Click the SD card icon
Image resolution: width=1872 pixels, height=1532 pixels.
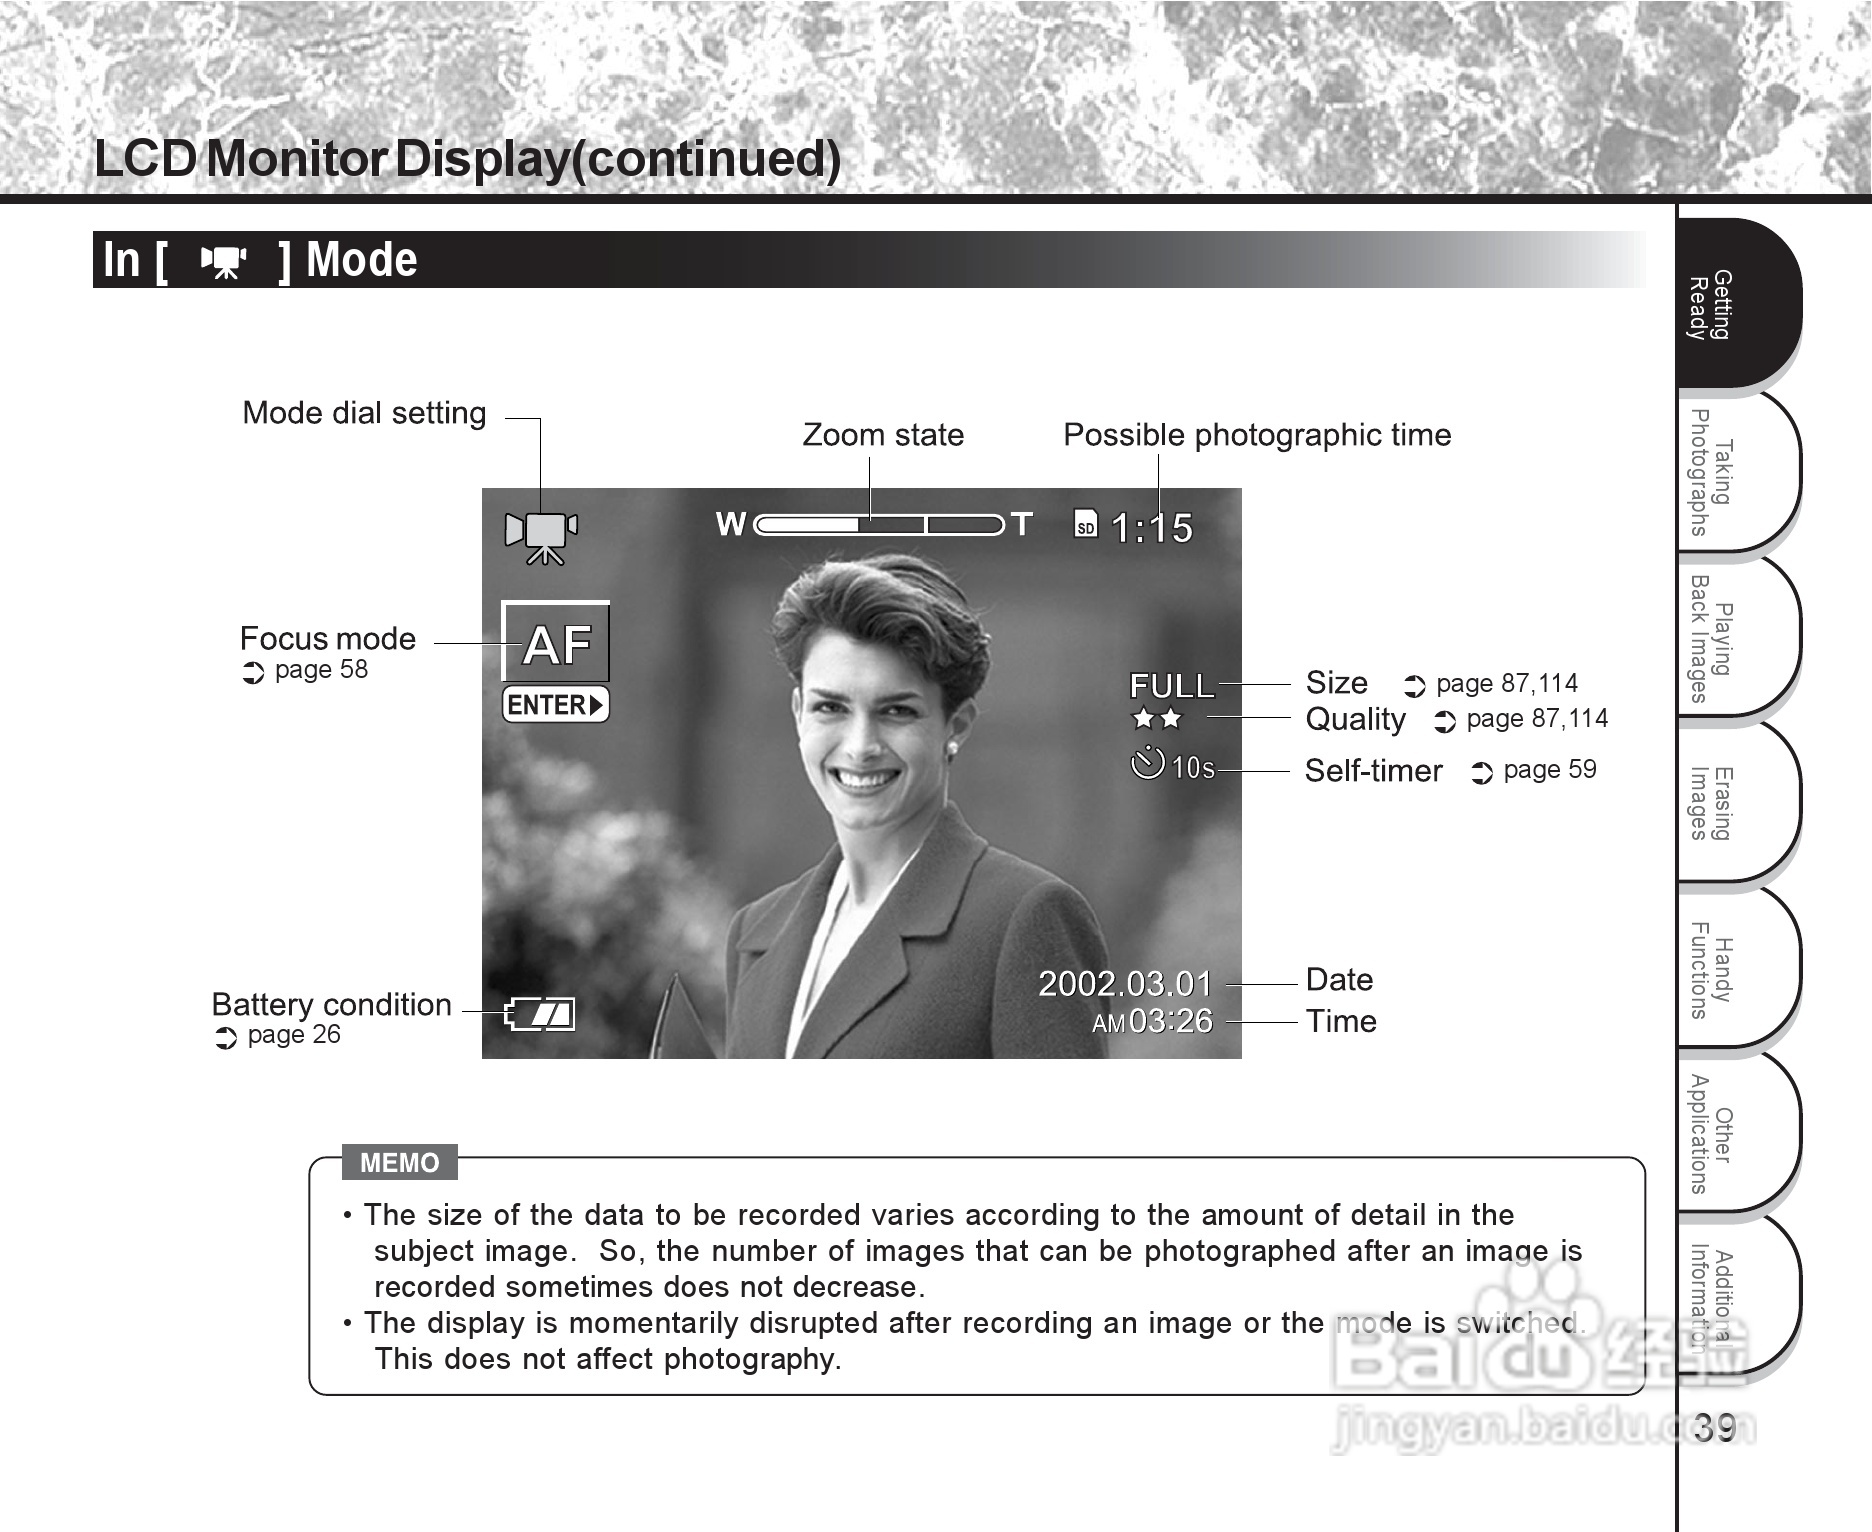(x=1086, y=523)
